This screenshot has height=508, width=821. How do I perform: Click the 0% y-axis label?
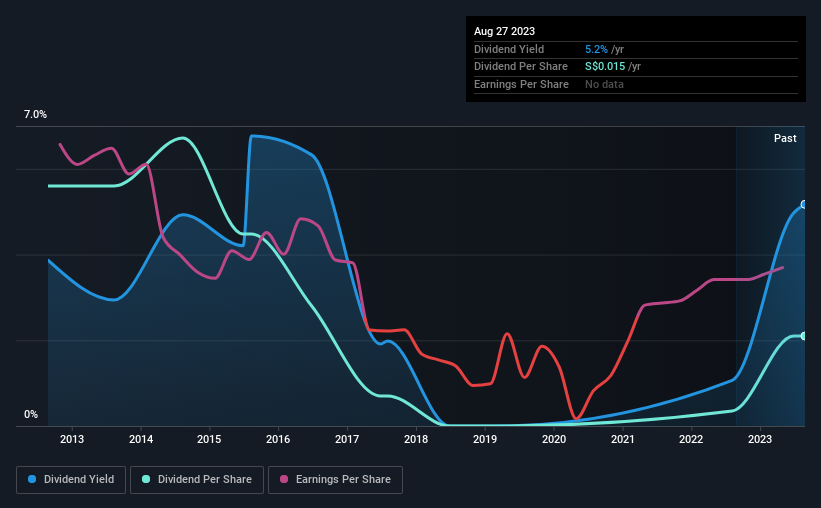click(x=31, y=414)
